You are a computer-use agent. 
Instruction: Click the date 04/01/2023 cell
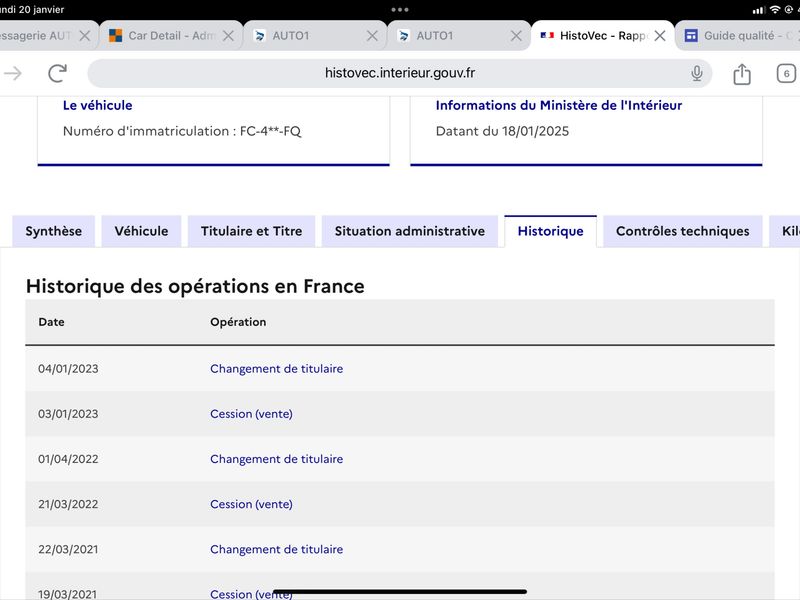tap(68, 369)
